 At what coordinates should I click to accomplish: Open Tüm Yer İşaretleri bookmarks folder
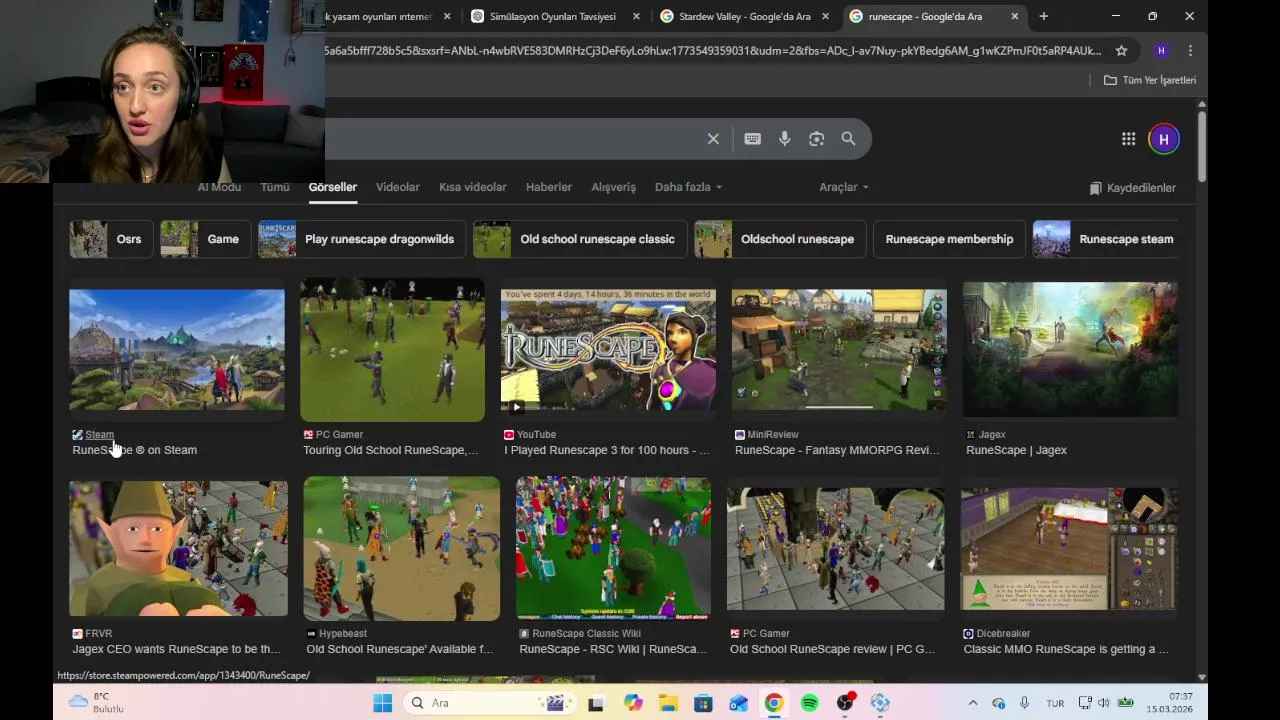[1150, 80]
